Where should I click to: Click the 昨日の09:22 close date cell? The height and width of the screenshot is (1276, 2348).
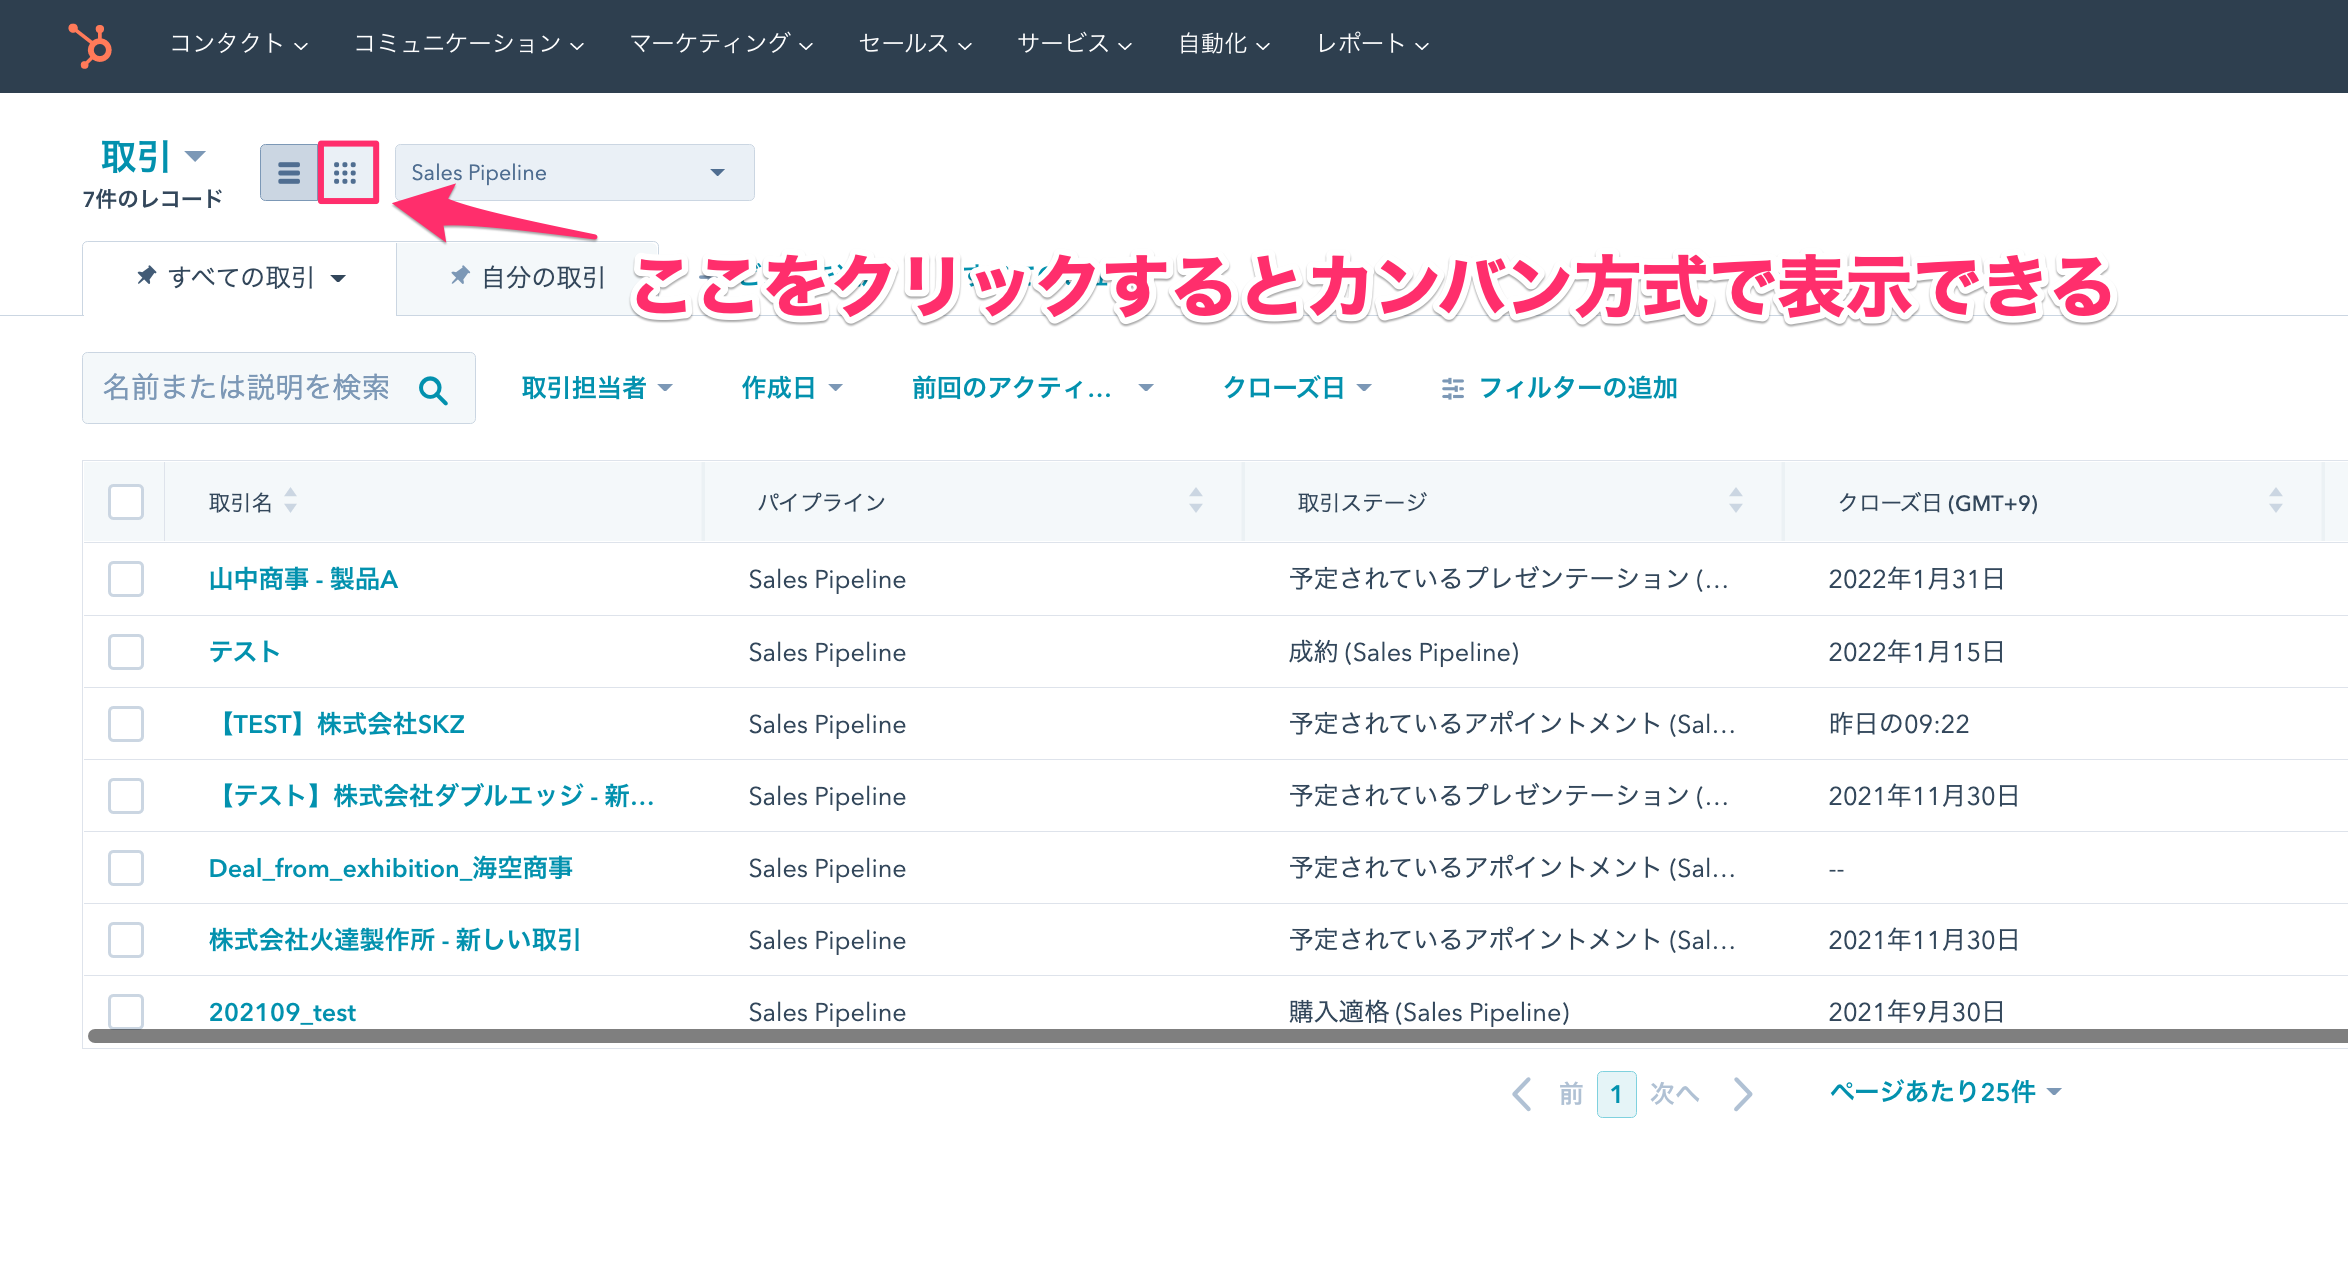(1899, 724)
